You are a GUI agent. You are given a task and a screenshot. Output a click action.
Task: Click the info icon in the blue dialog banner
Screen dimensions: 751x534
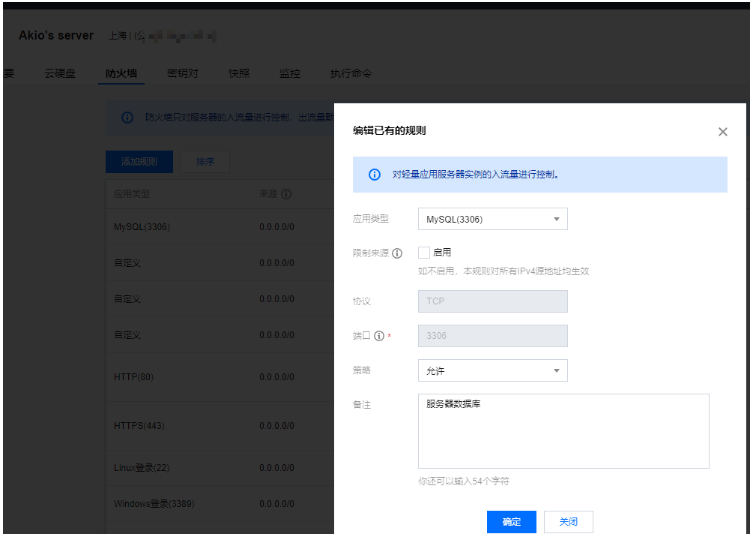pyautogui.click(x=375, y=174)
